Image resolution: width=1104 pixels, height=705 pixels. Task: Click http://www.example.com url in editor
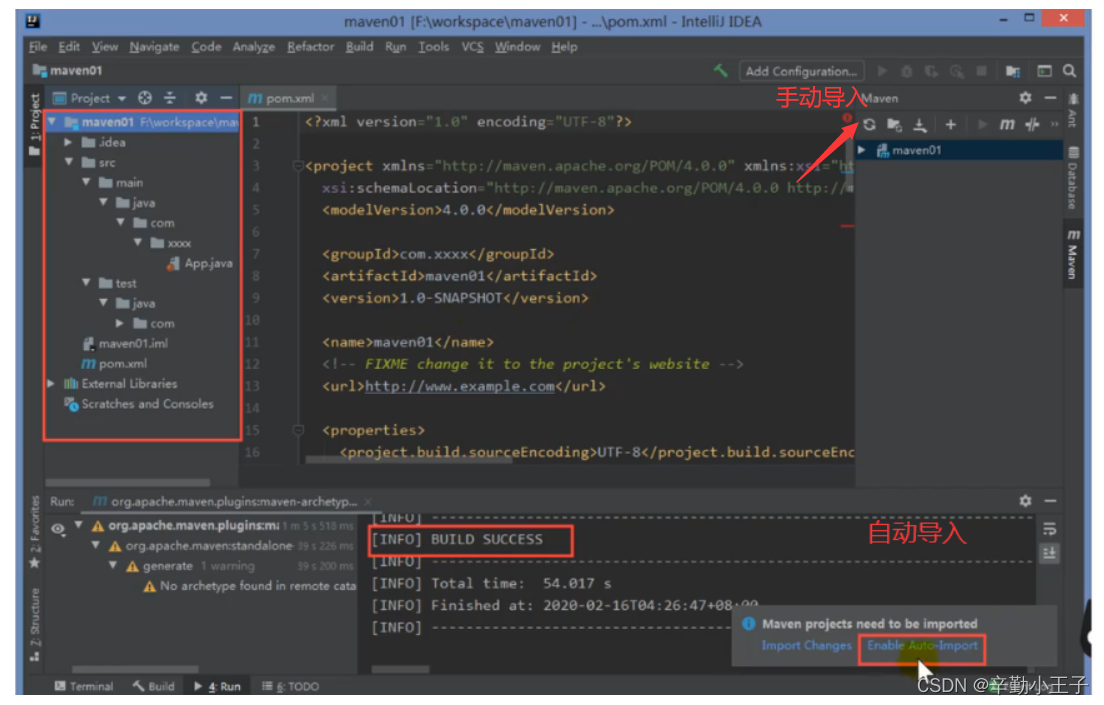pos(460,386)
